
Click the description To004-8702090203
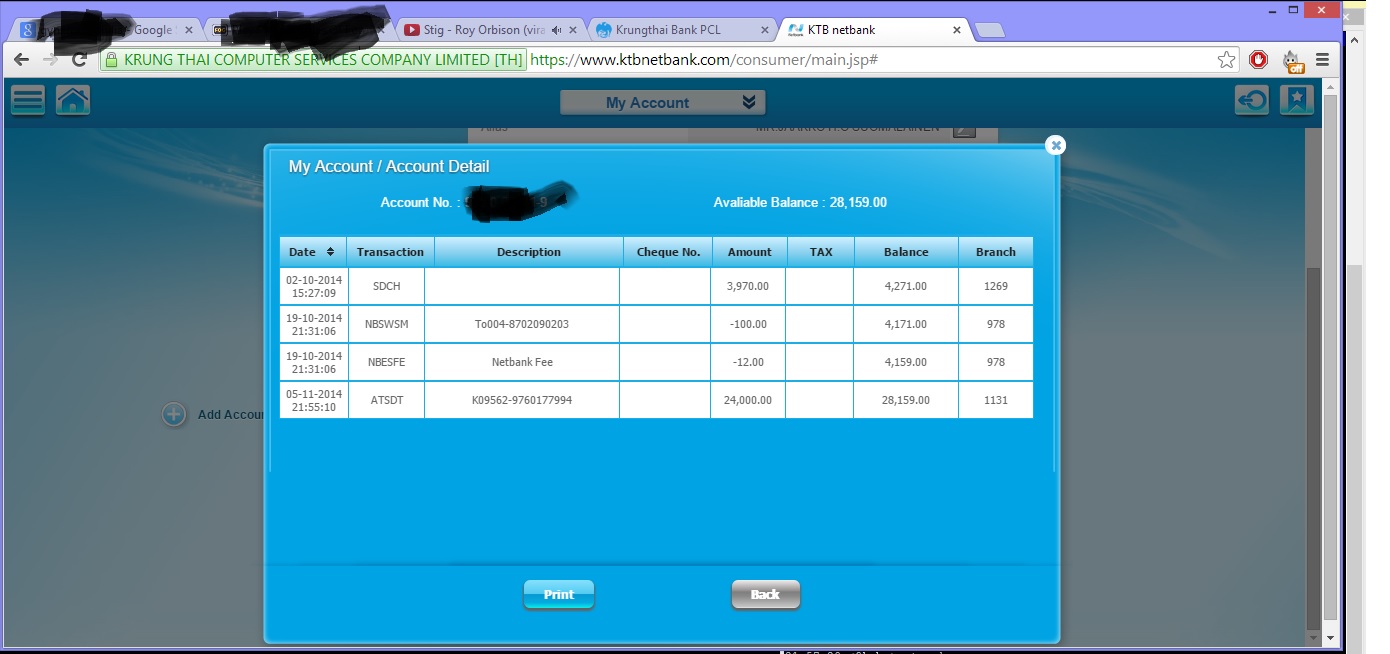coord(522,324)
